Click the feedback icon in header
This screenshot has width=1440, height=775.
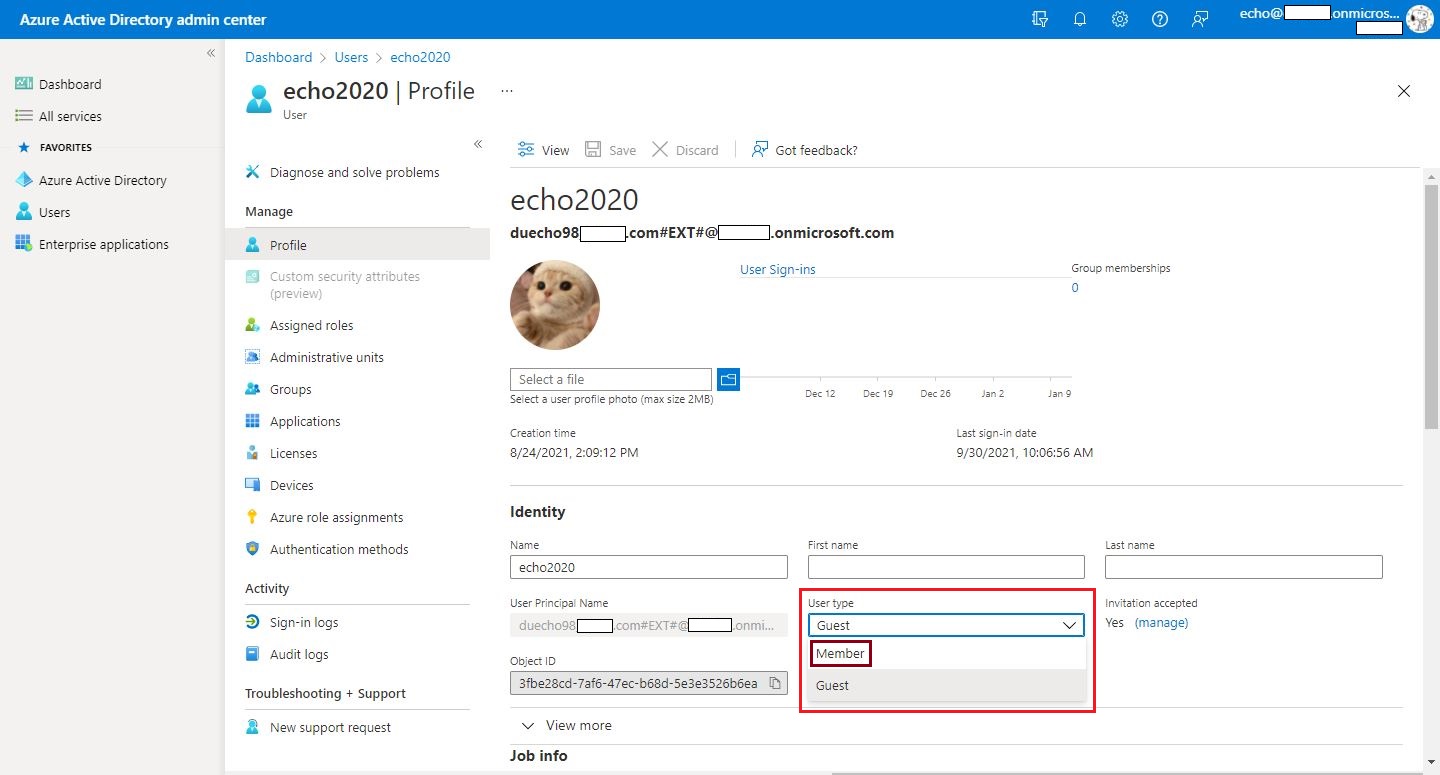point(1200,19)
